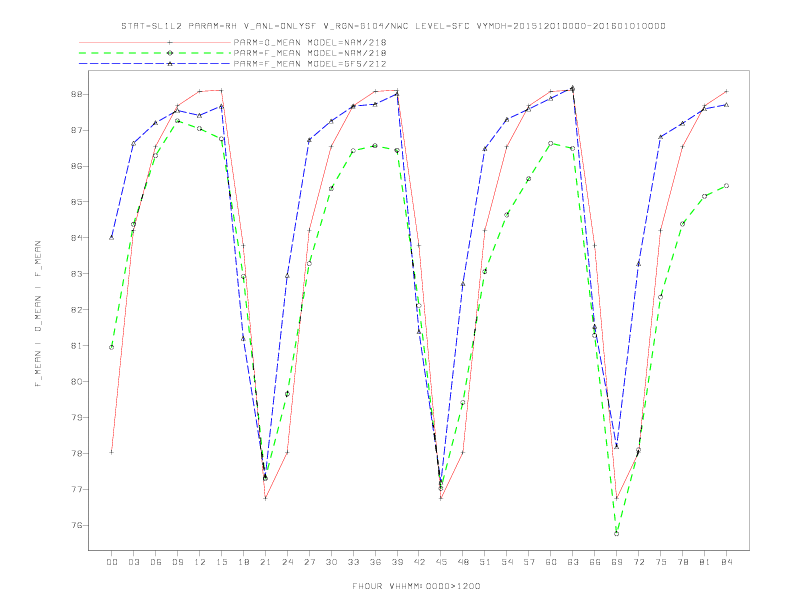Click the x-axis forecast hour label 21
Viewport: 792px width, 612px height.
coord(265,562)
